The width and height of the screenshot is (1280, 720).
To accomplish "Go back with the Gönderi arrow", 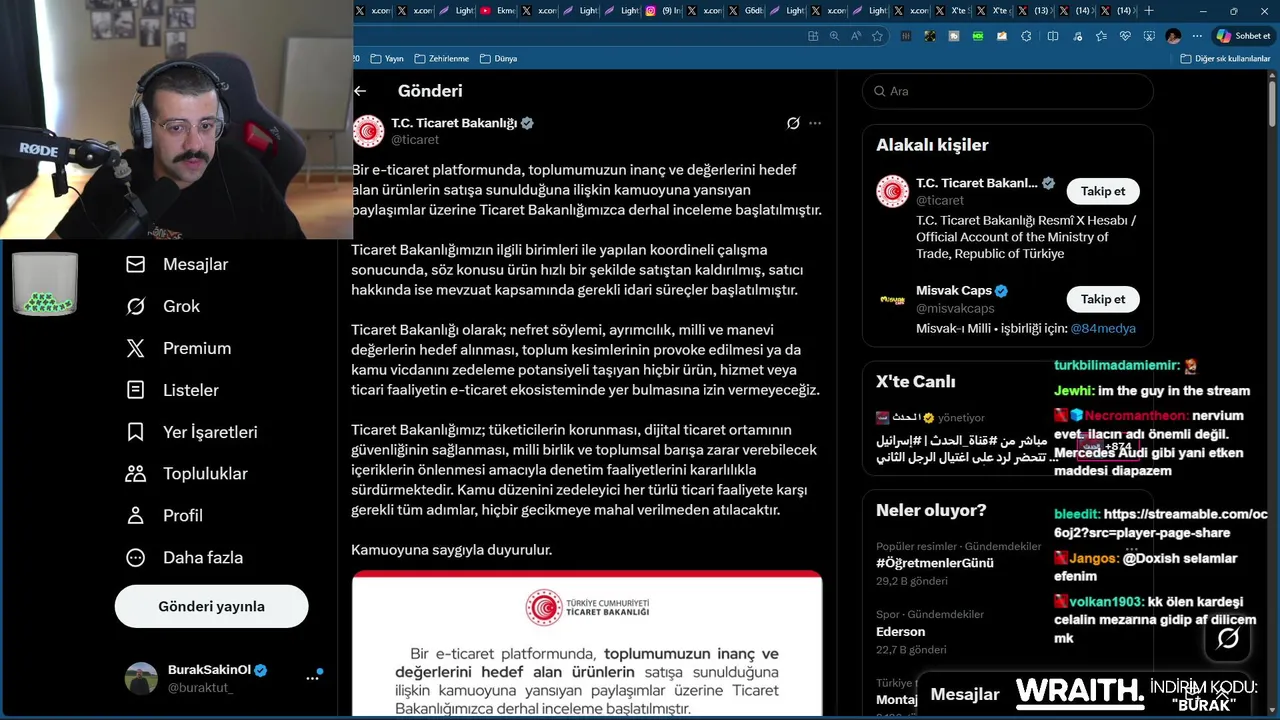I will pos(360,91).
